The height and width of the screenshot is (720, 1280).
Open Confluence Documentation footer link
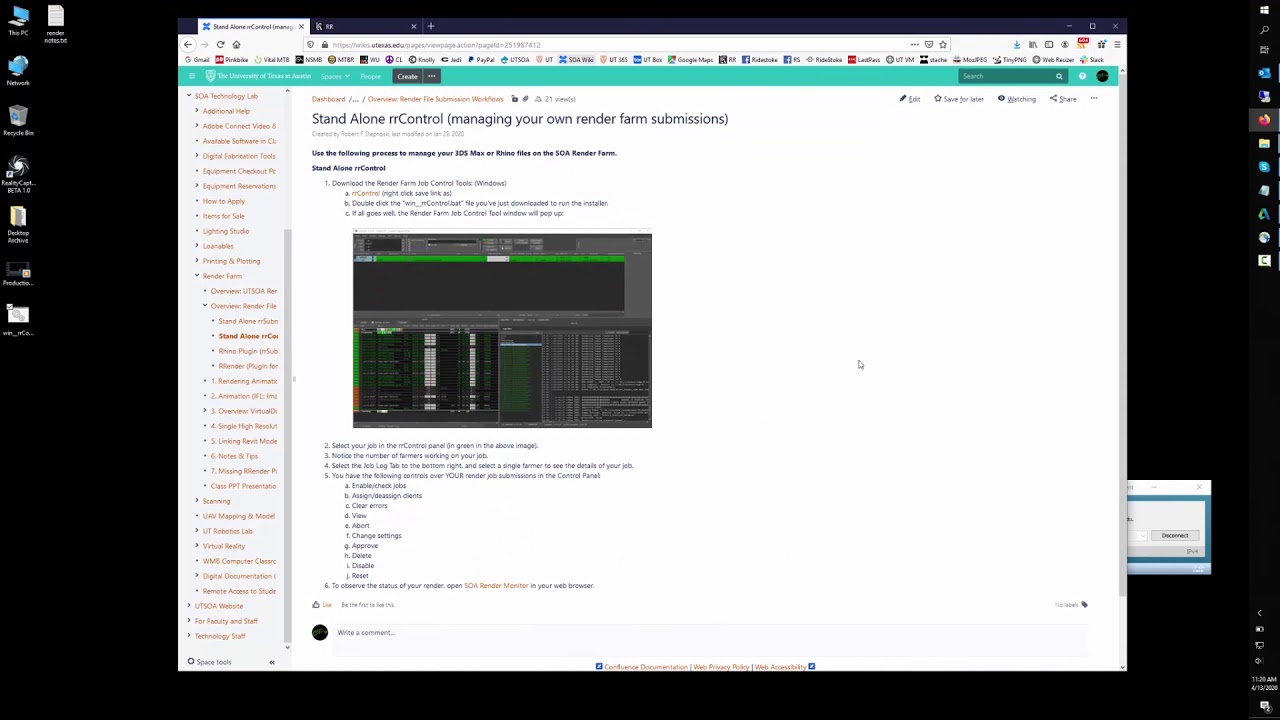(646, 667)
